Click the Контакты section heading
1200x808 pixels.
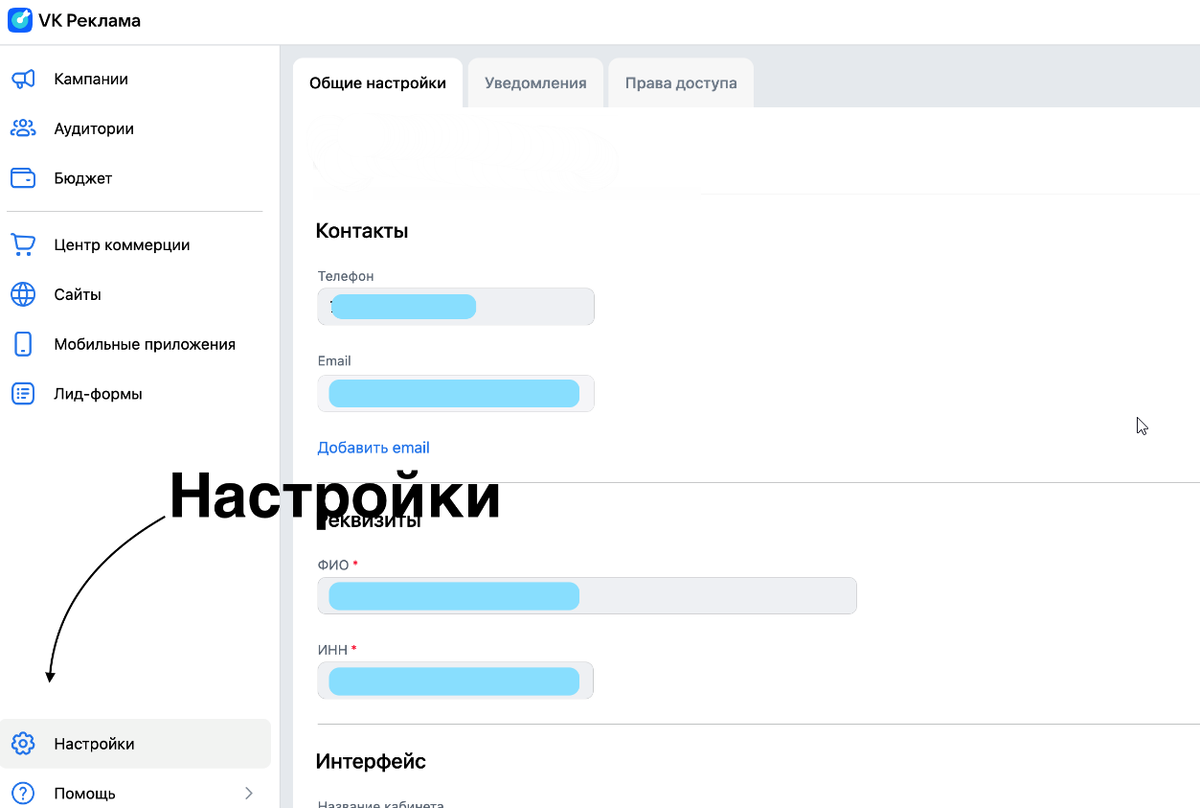pos(362,231)
